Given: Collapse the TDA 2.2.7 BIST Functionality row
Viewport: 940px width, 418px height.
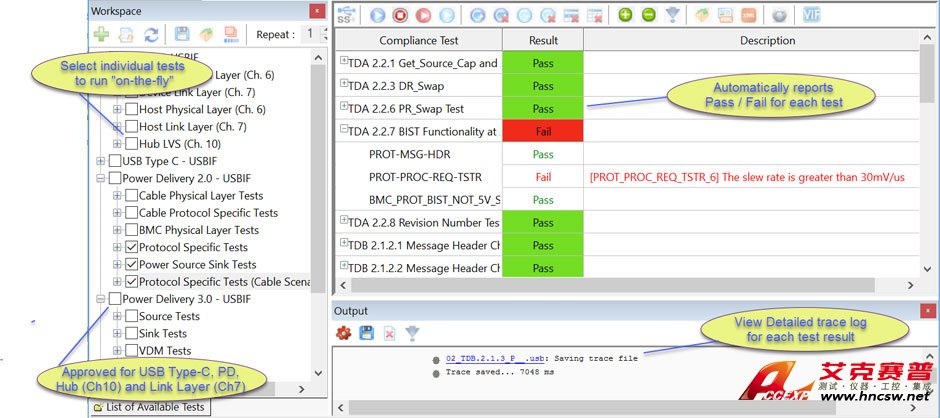Looking at the screenshot, I should pos(344,130).
